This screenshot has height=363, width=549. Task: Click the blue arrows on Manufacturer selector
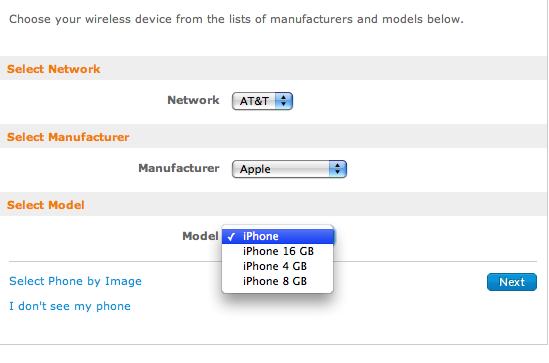tap(338, 169)
